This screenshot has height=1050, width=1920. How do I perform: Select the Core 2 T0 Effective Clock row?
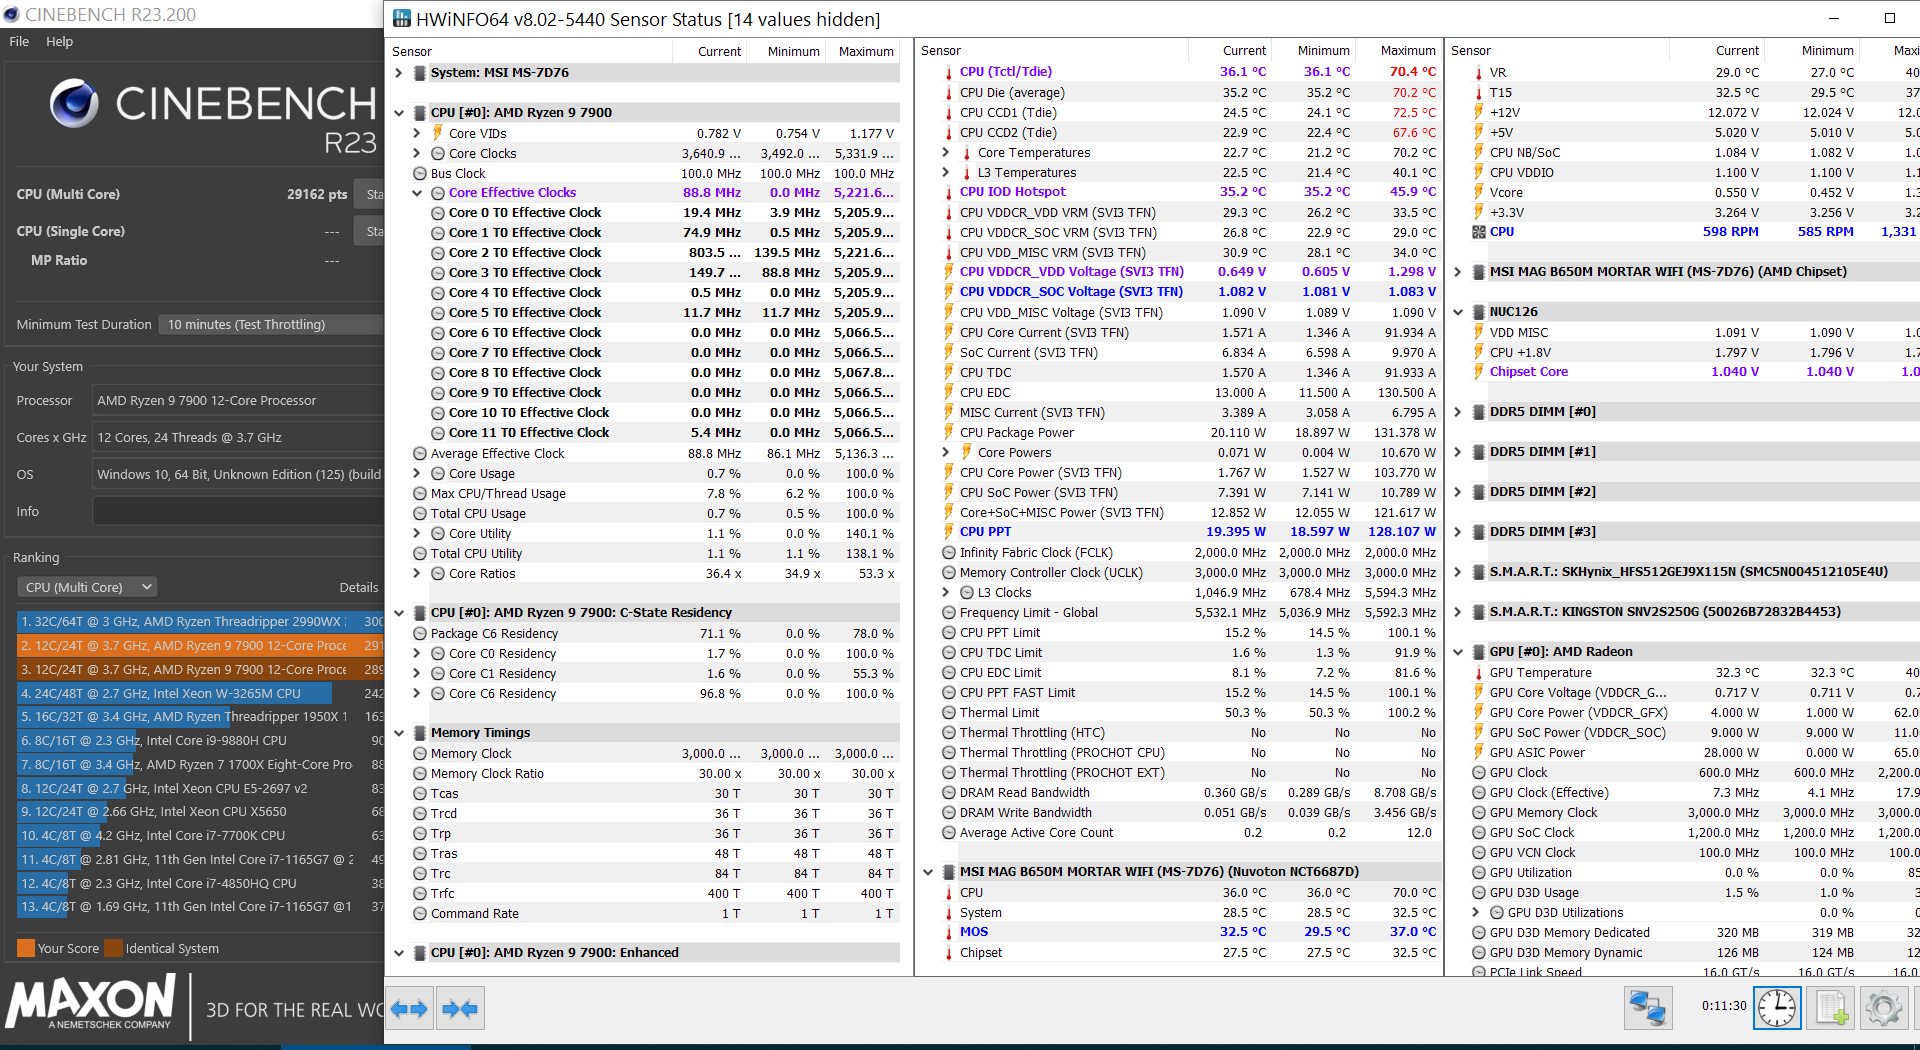coord(655,253)
